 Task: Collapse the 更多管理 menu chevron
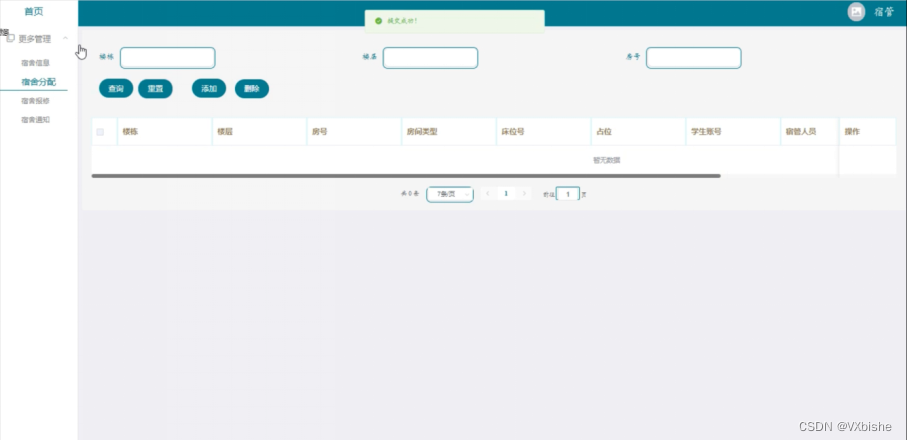pos(65,38)
